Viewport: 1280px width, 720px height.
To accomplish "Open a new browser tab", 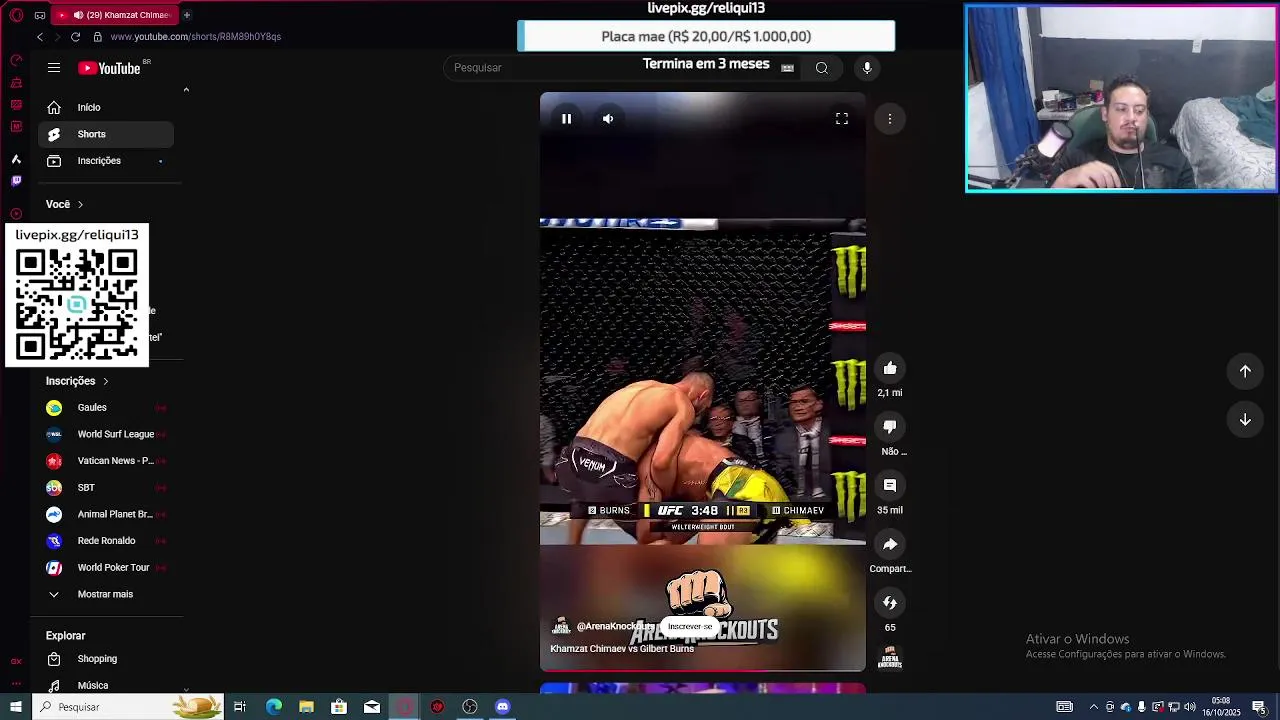I will click(186, 15).
